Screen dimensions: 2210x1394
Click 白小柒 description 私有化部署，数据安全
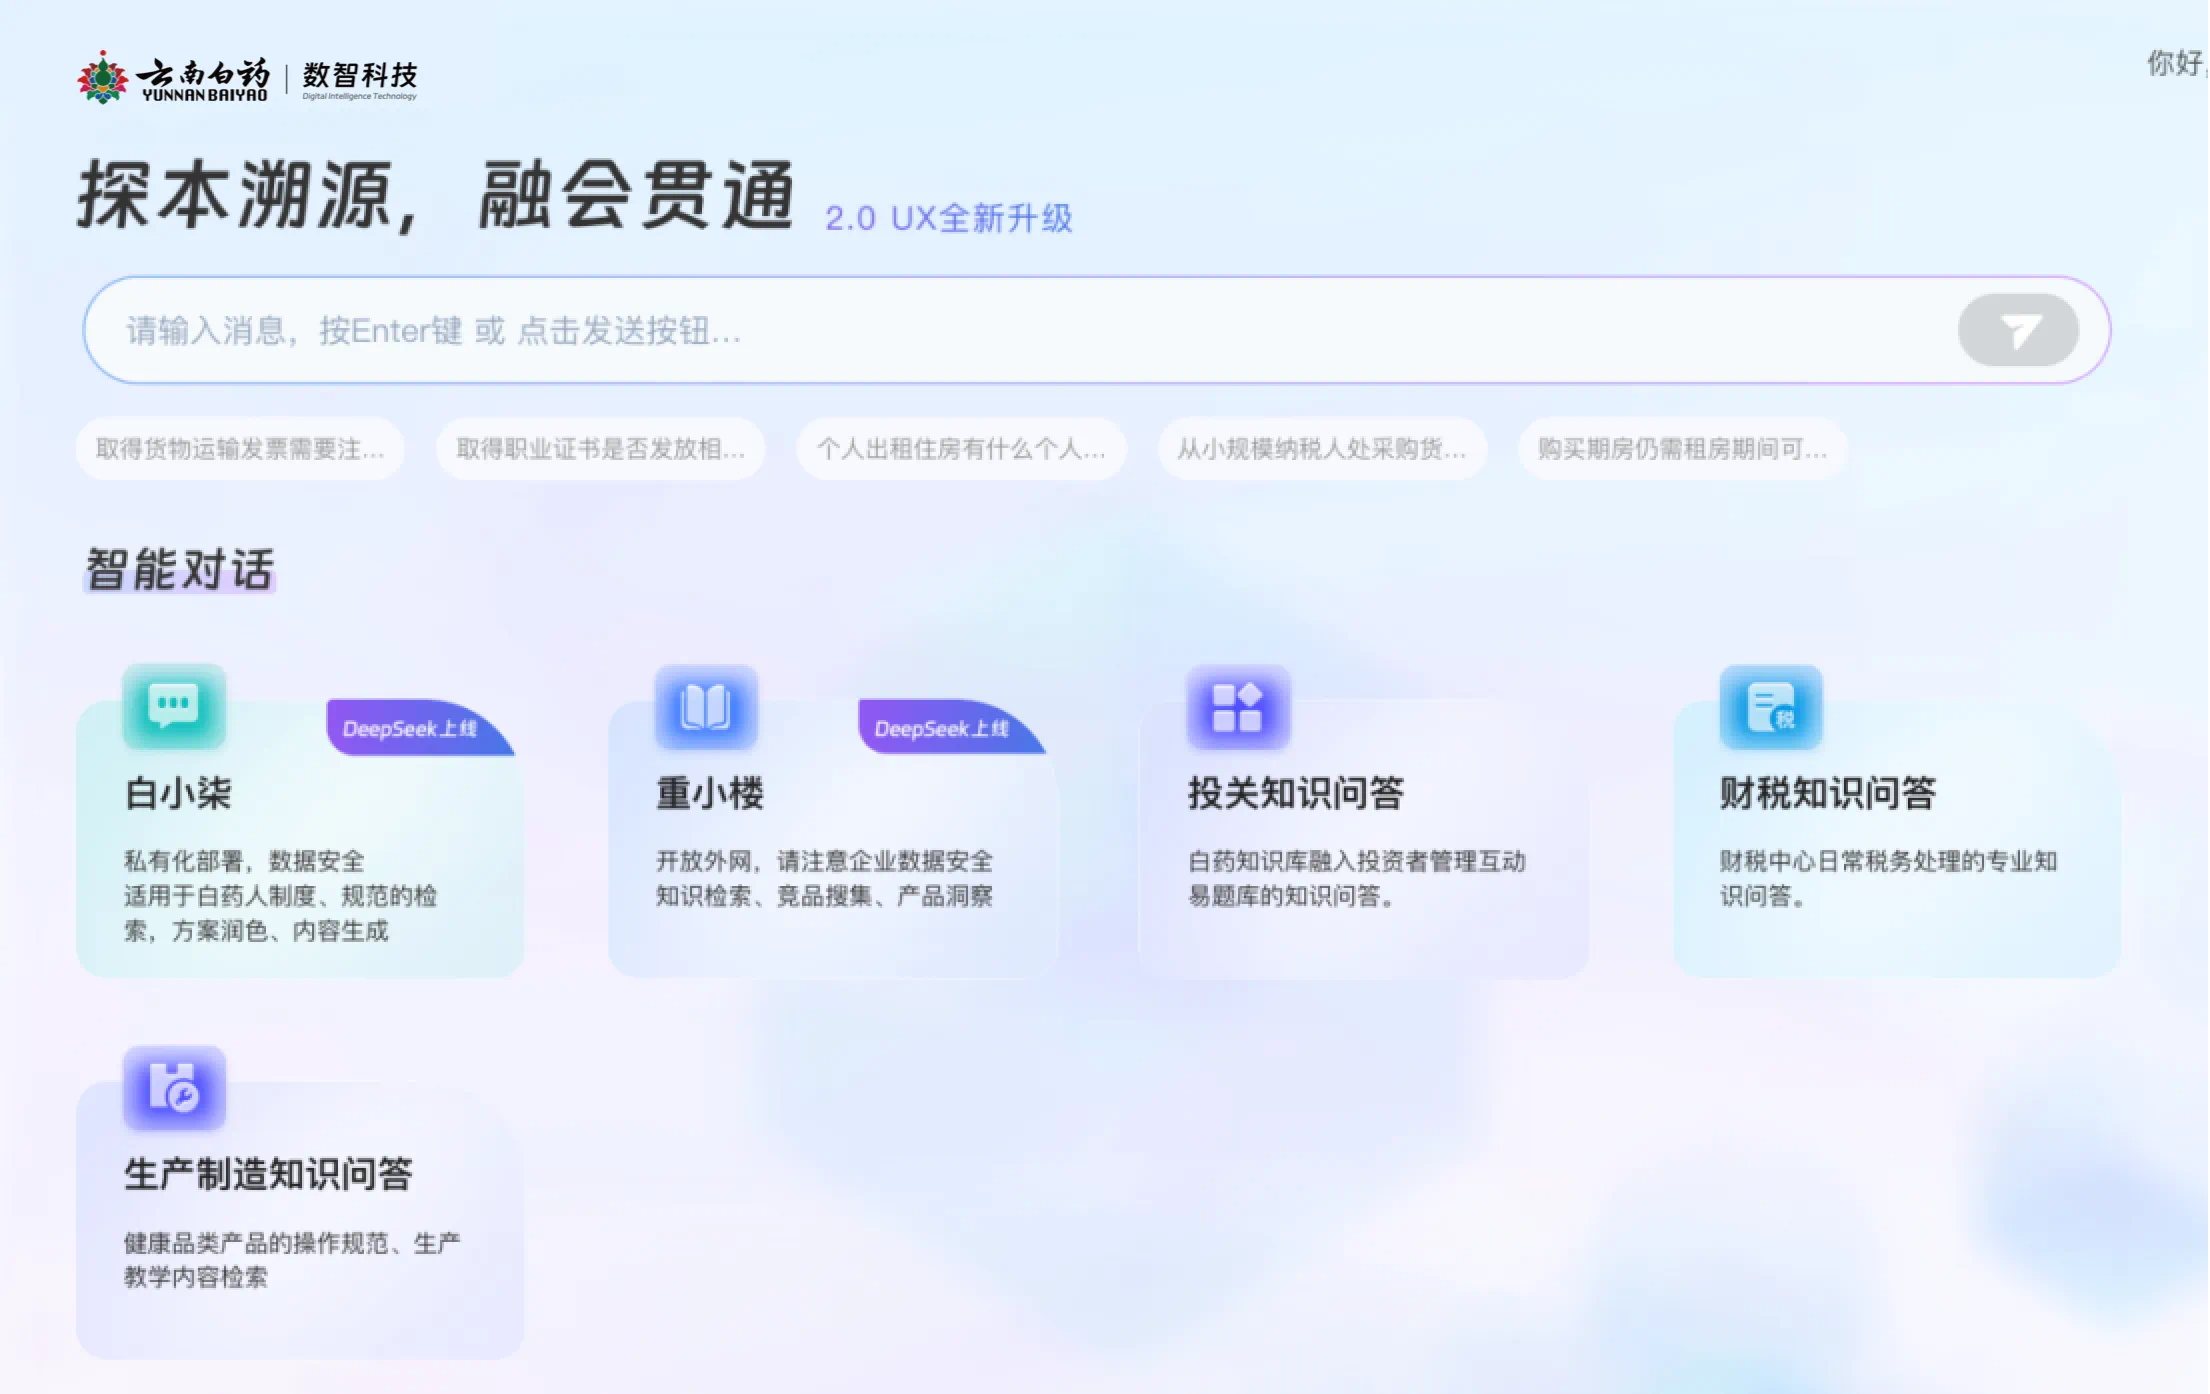[x=244, y=861]
